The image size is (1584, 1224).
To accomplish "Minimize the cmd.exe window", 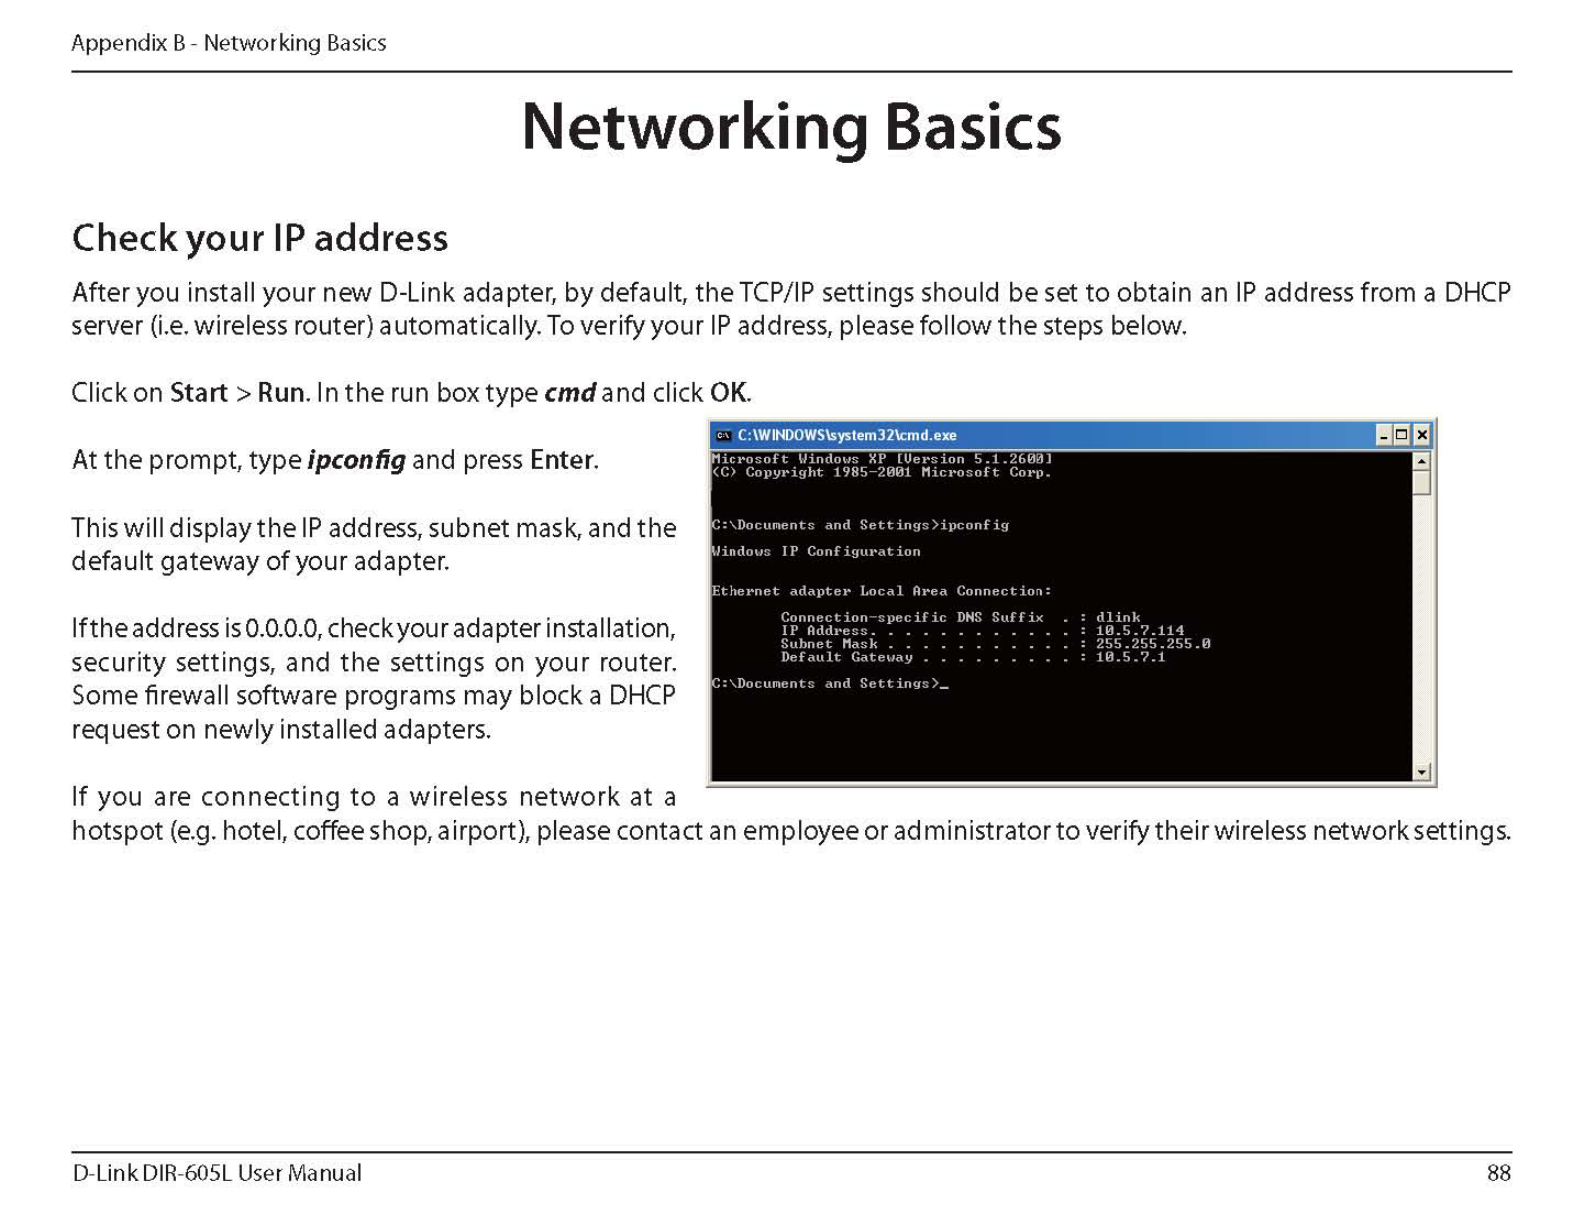I will [x=1384, y=435].
